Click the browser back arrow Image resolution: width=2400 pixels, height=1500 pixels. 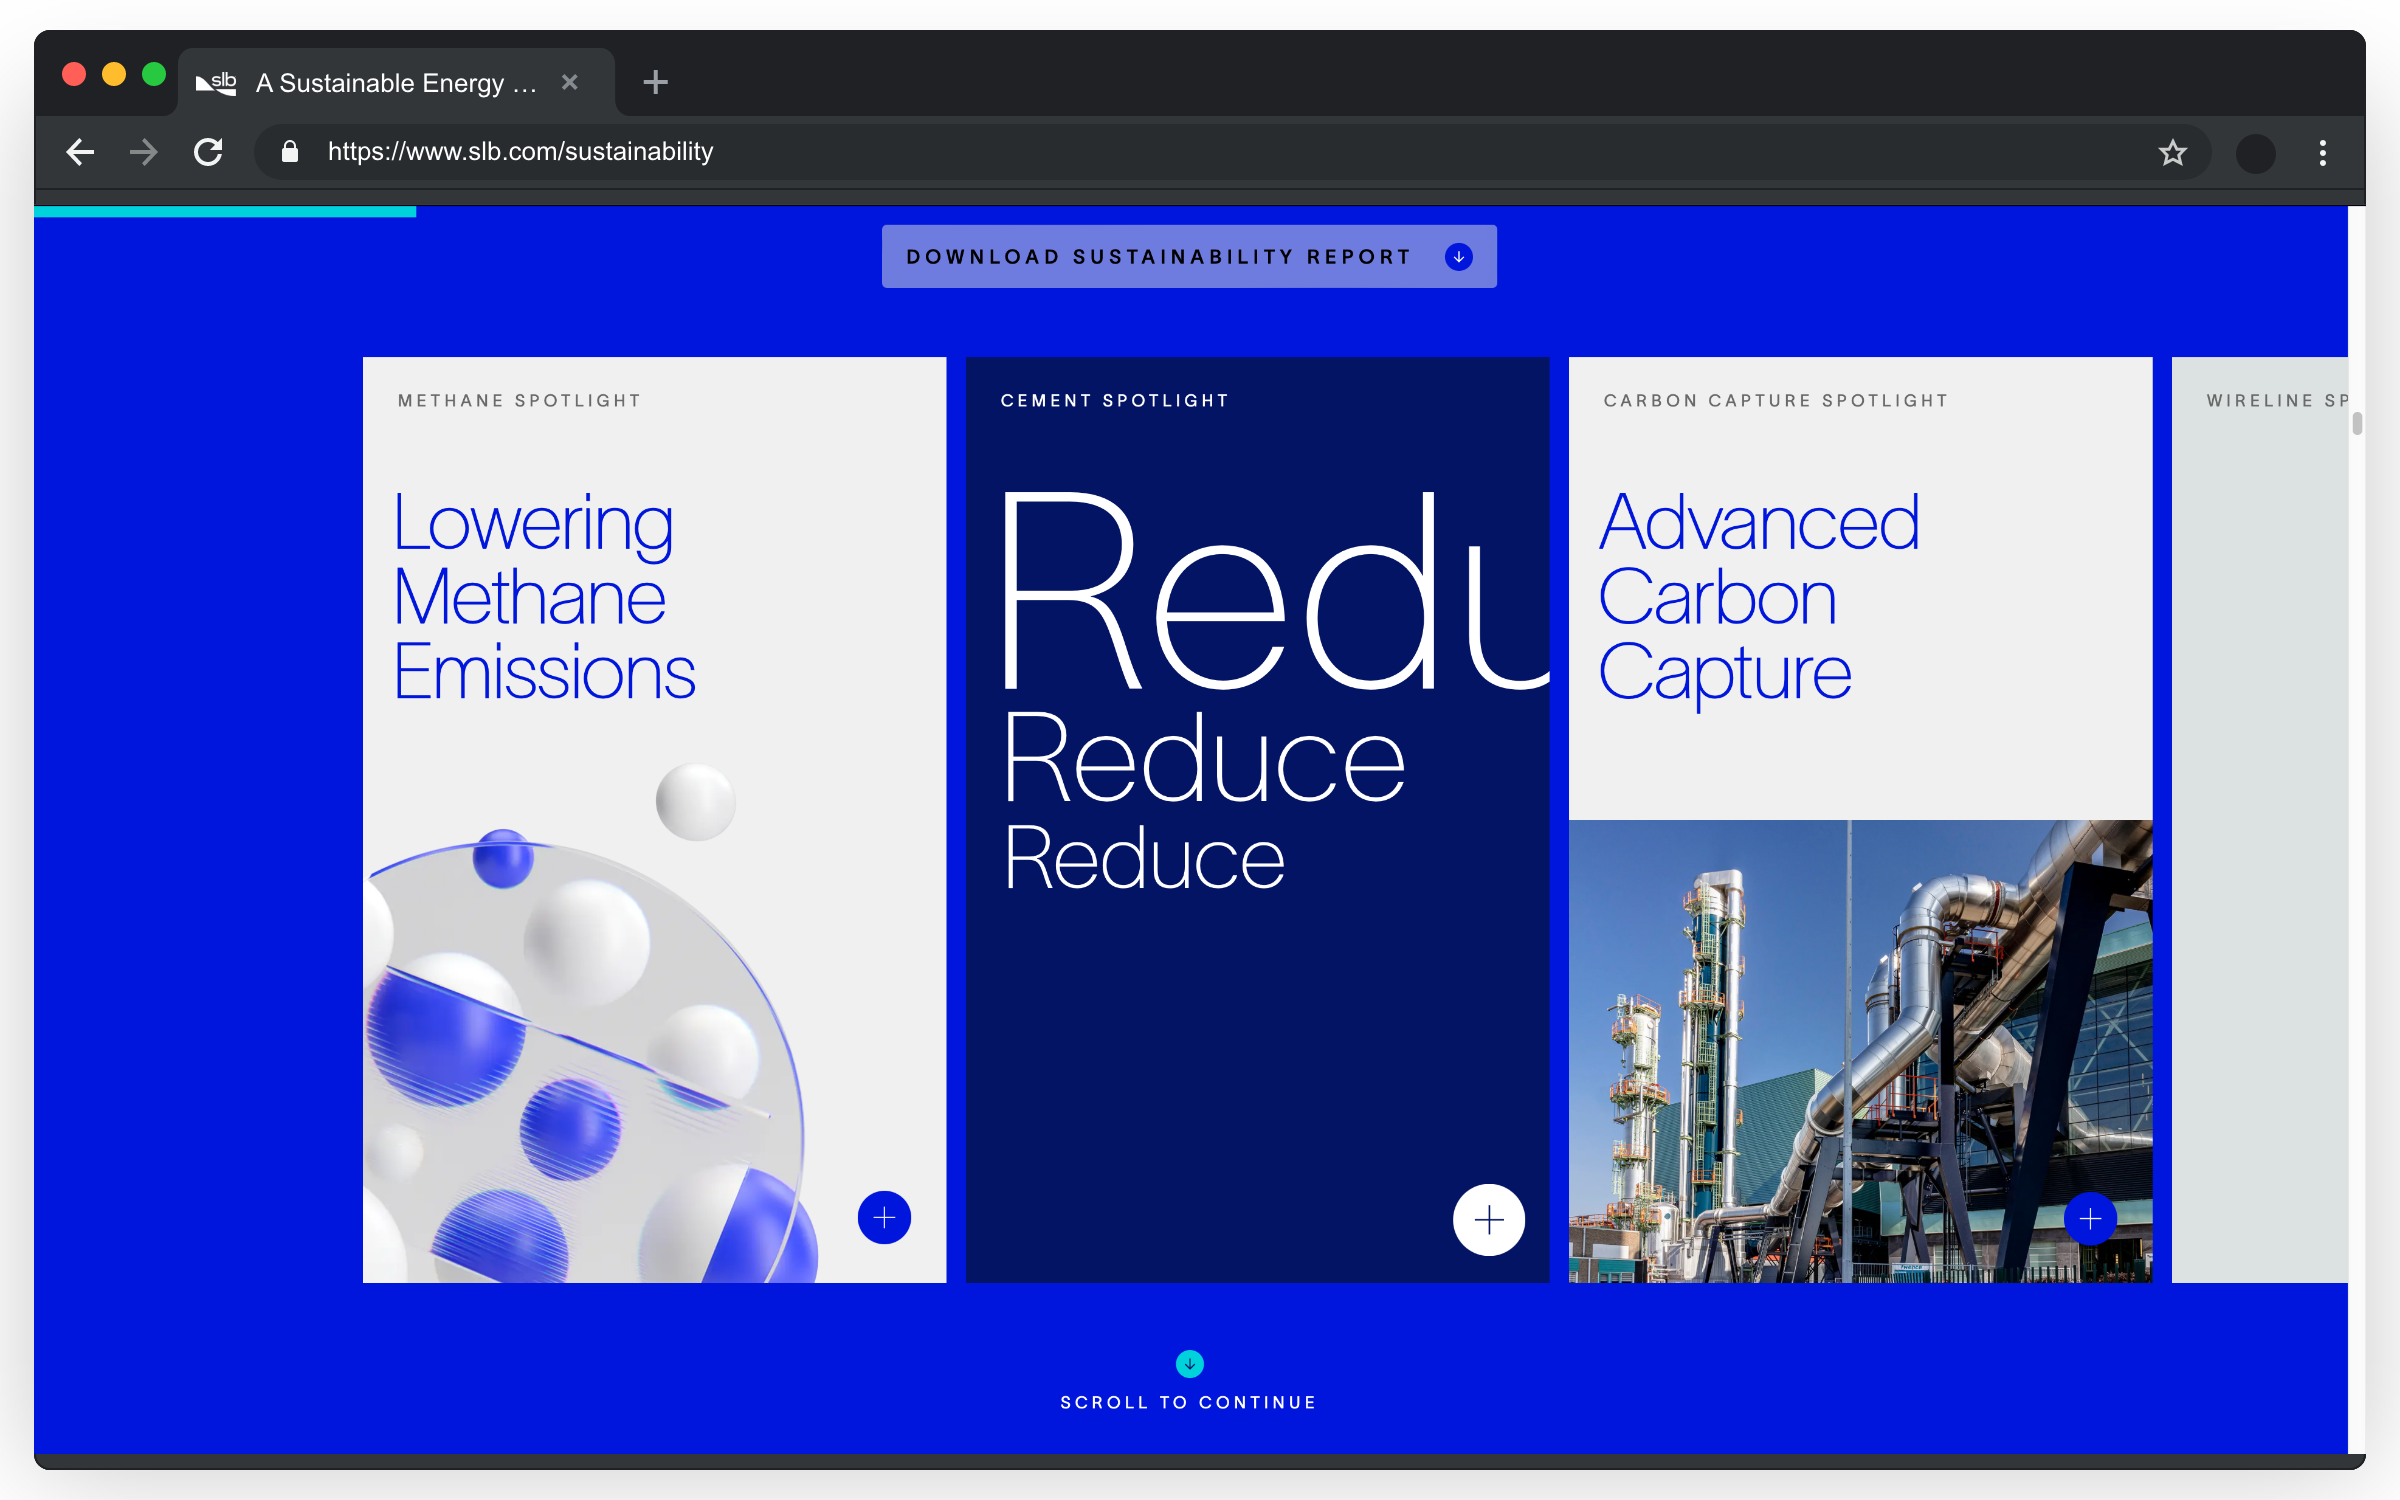[80, 152]
